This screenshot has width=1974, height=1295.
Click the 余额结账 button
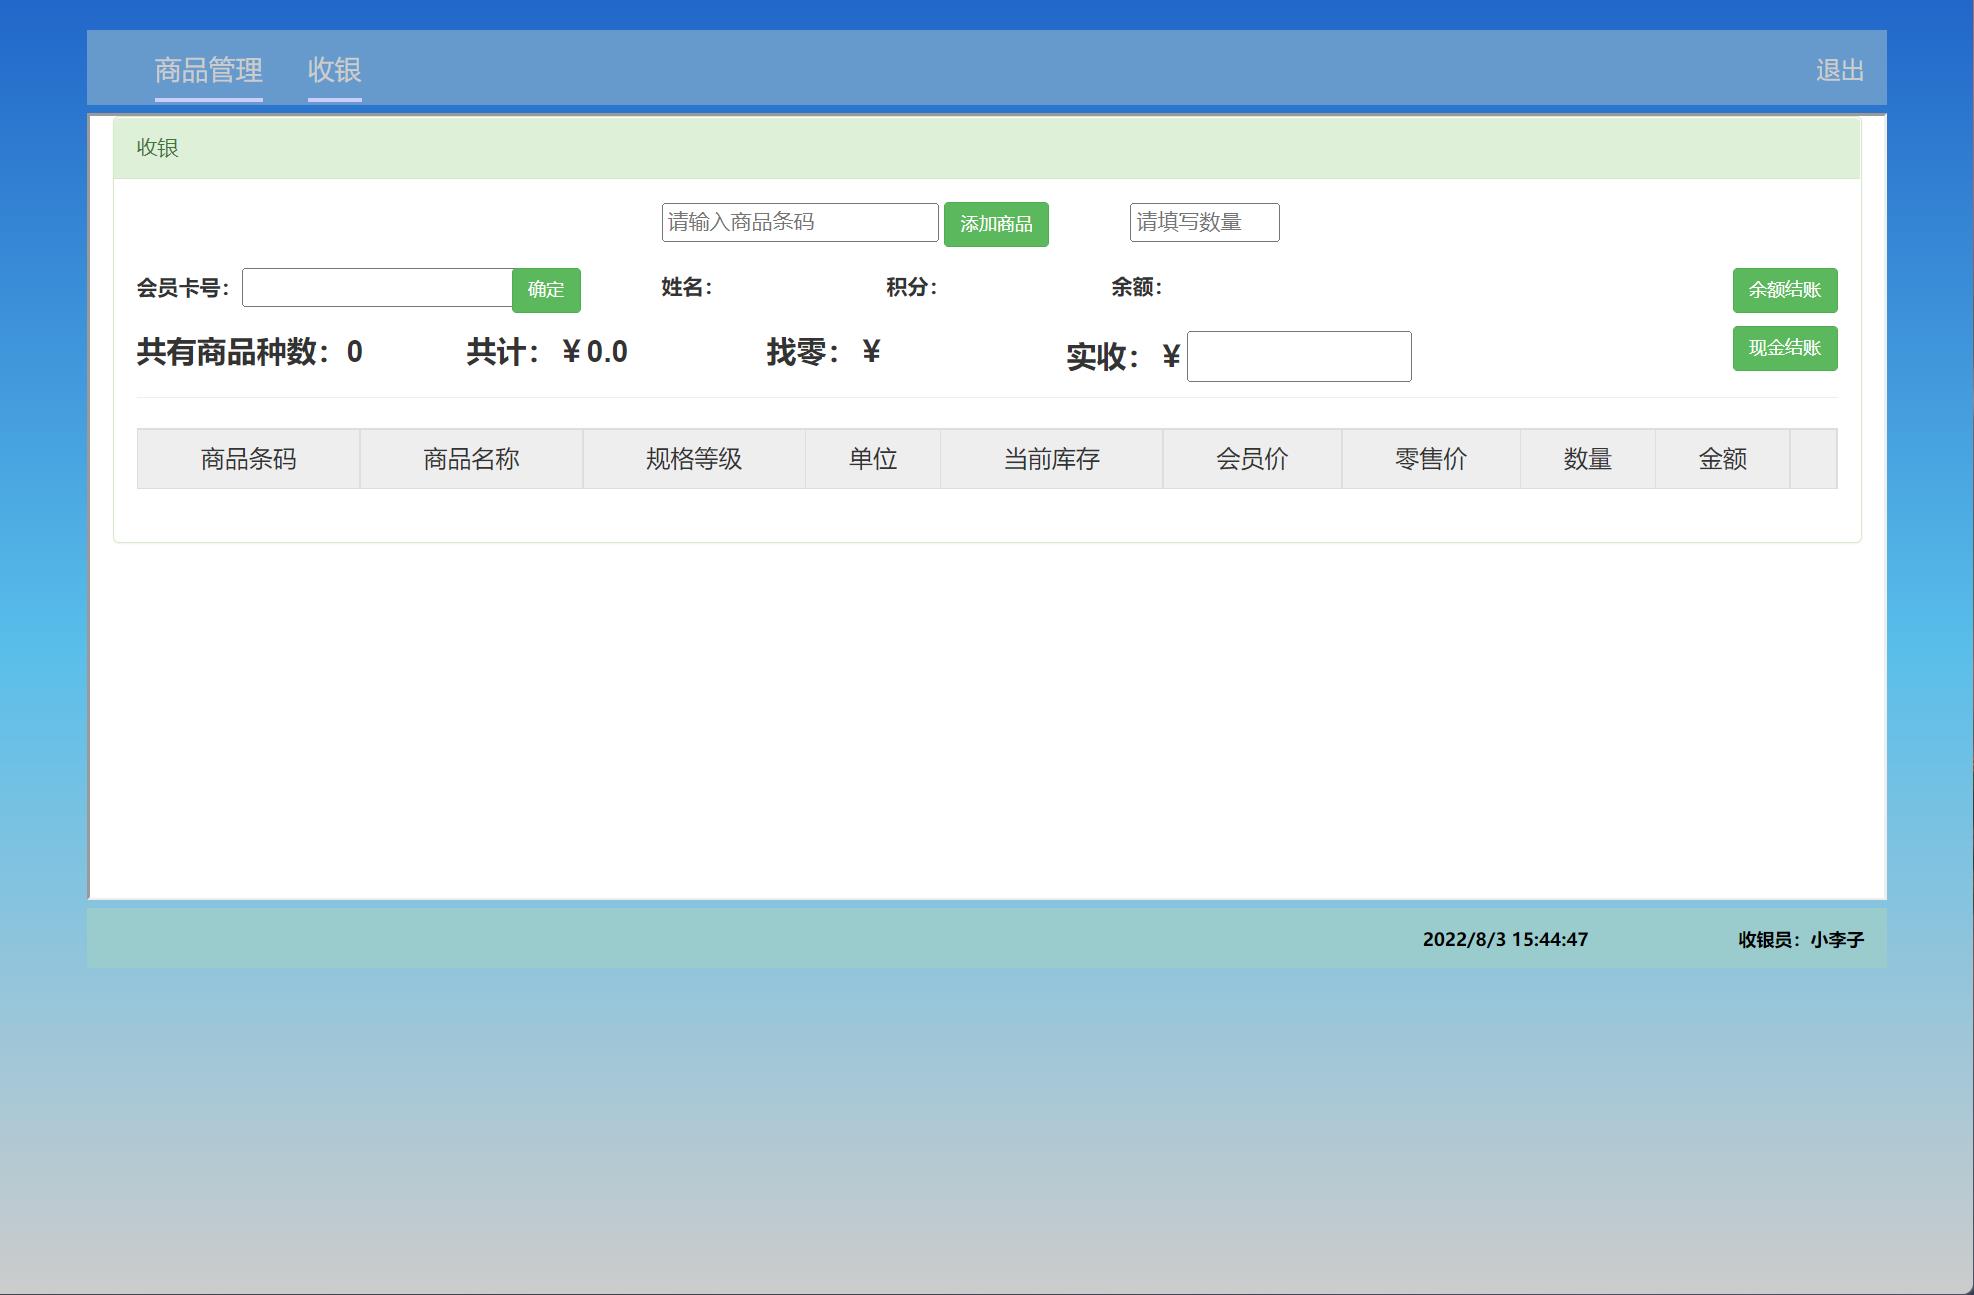point(1784,289)
